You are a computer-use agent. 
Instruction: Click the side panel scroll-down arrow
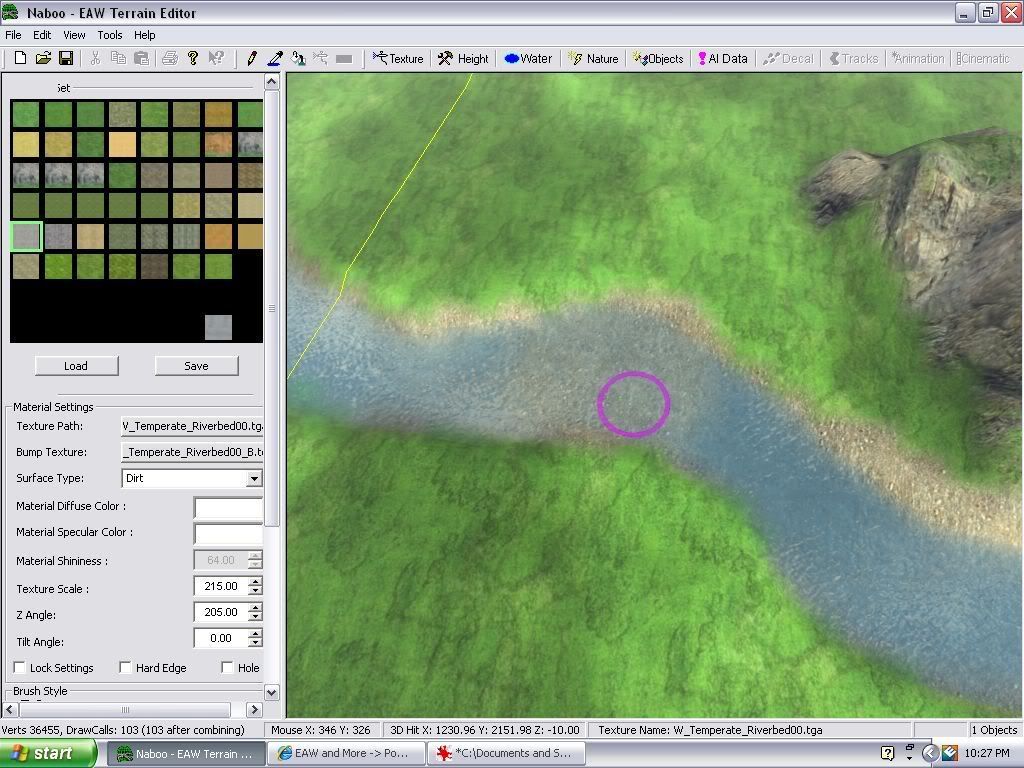(x=272, y=692)
